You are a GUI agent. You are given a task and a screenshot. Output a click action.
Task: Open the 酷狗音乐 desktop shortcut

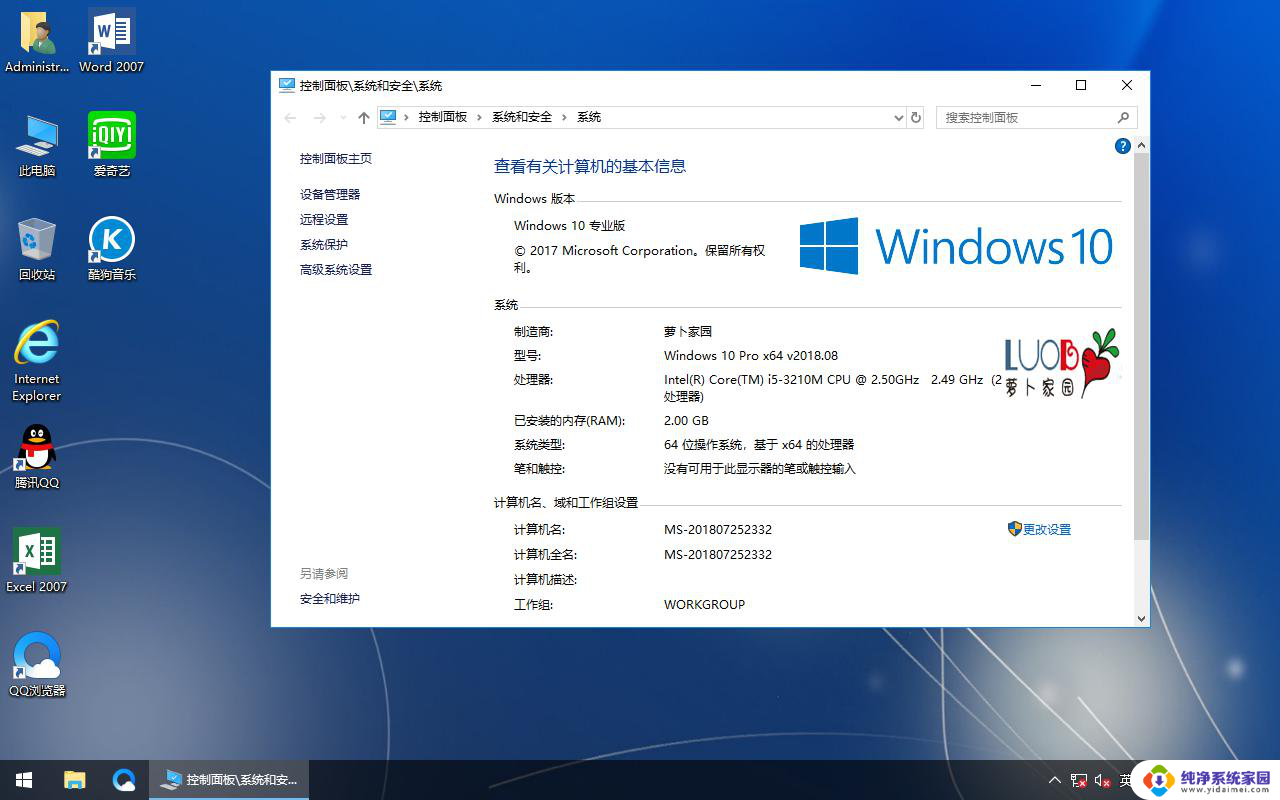(111, 250)
